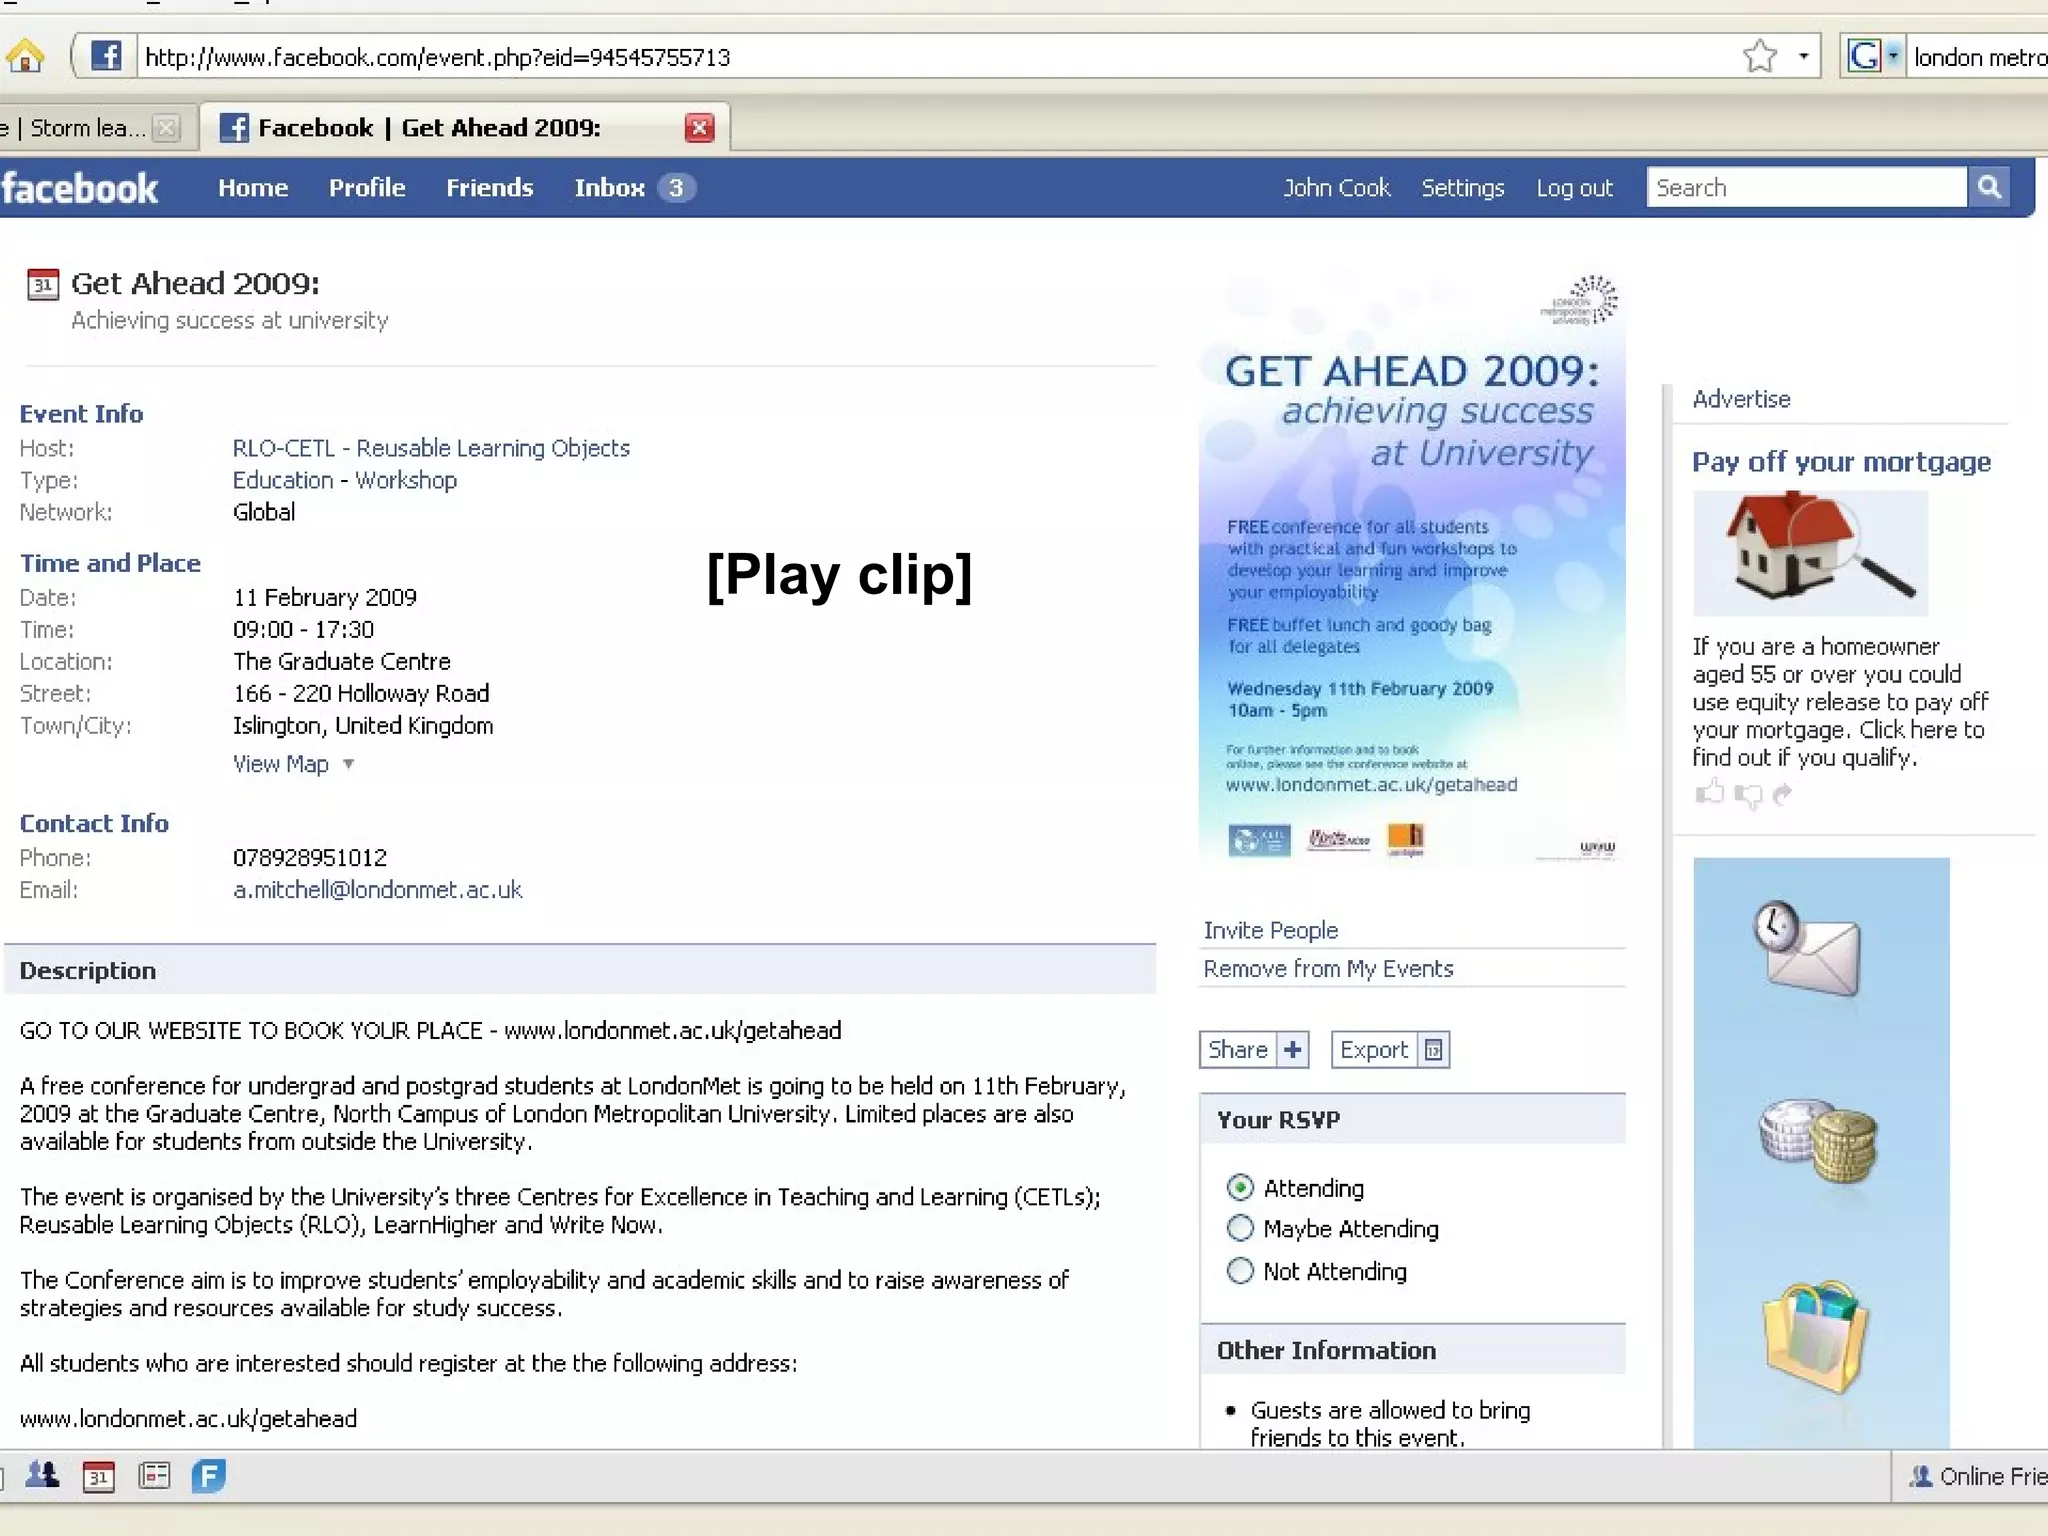The image size is (2048, 1536).
Task: Open events calendar icon in bottom bar
Action: [x=98, y=1476]
